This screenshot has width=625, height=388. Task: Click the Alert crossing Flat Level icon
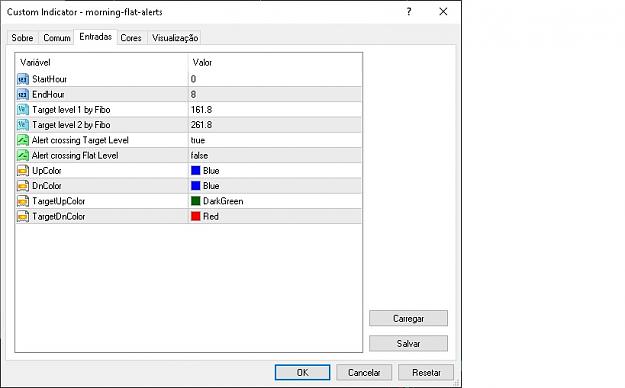pyautogui.click(x=23, y=155)
